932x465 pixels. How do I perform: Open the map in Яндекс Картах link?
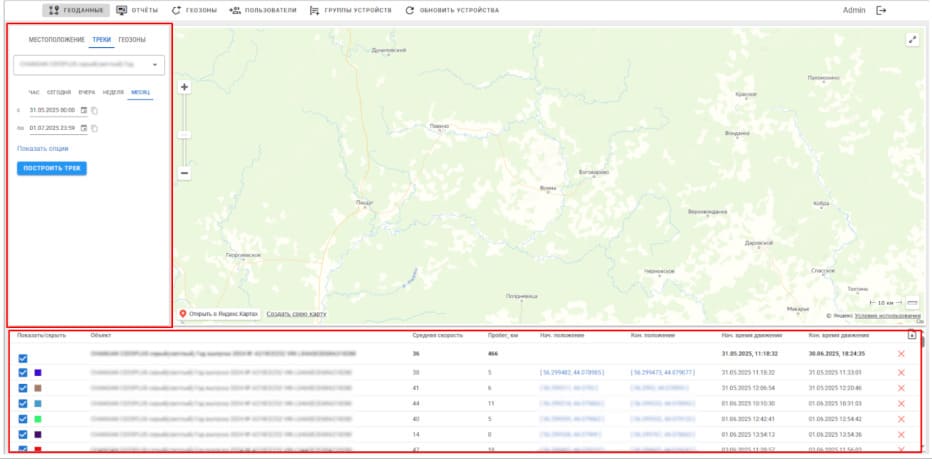coord(218,314)
